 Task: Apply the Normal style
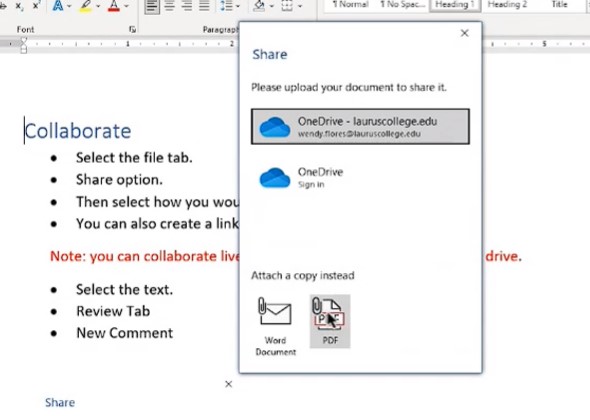click(x=350, y=5)
